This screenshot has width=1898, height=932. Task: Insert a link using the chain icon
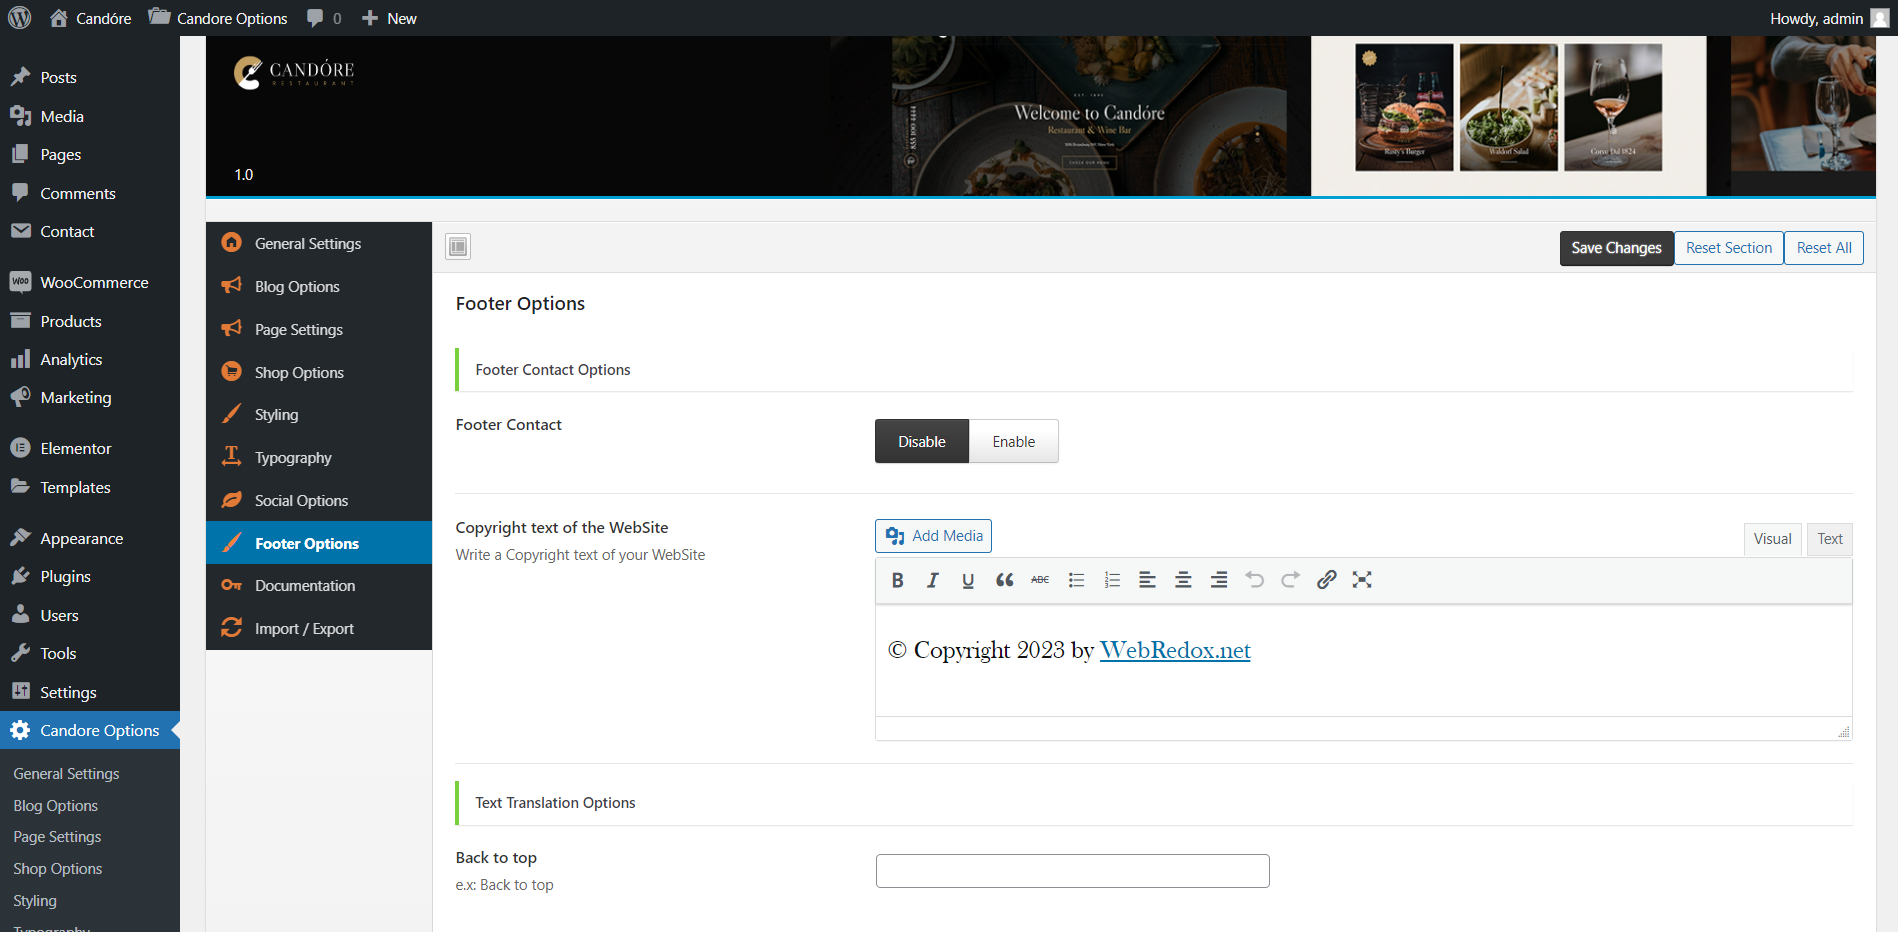pos(1326,580)
